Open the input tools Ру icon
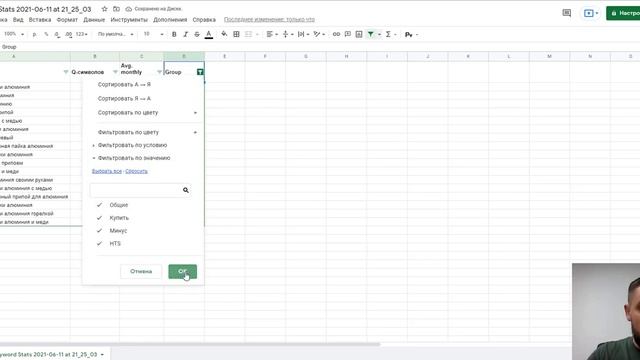Viewport: 640px width, 360px height. point(409,35)
